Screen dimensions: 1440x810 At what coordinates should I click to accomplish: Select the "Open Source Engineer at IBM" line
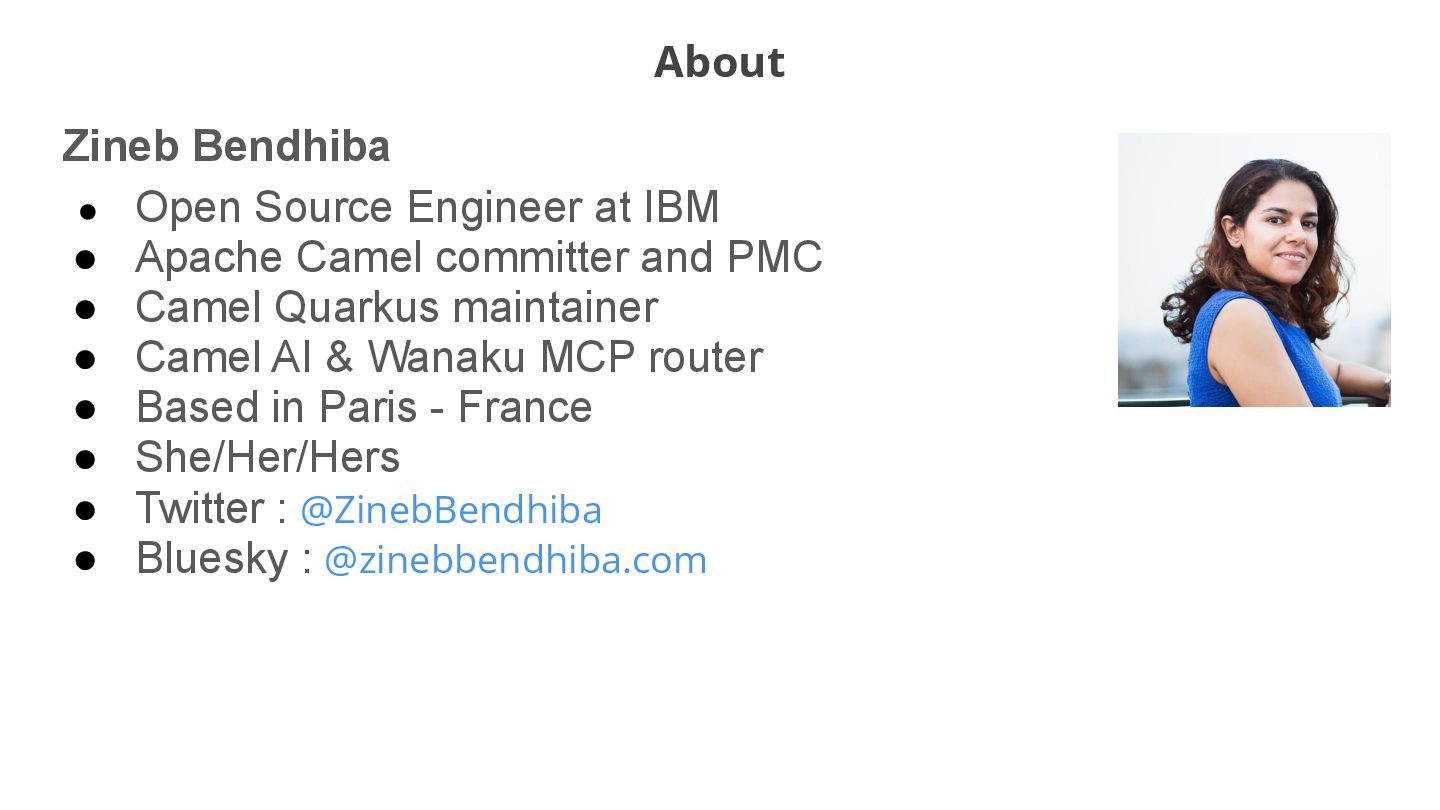pos(427,208)
